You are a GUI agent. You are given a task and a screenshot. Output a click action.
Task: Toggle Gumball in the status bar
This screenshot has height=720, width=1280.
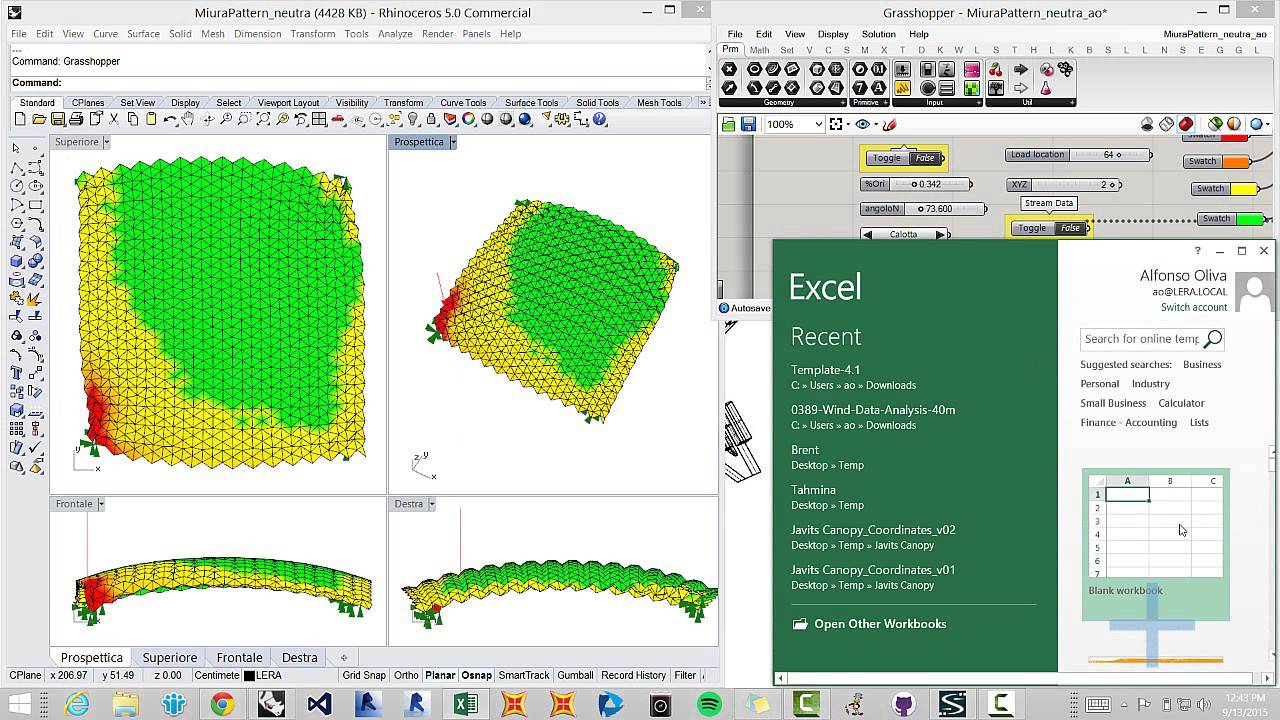coord(575,675)
